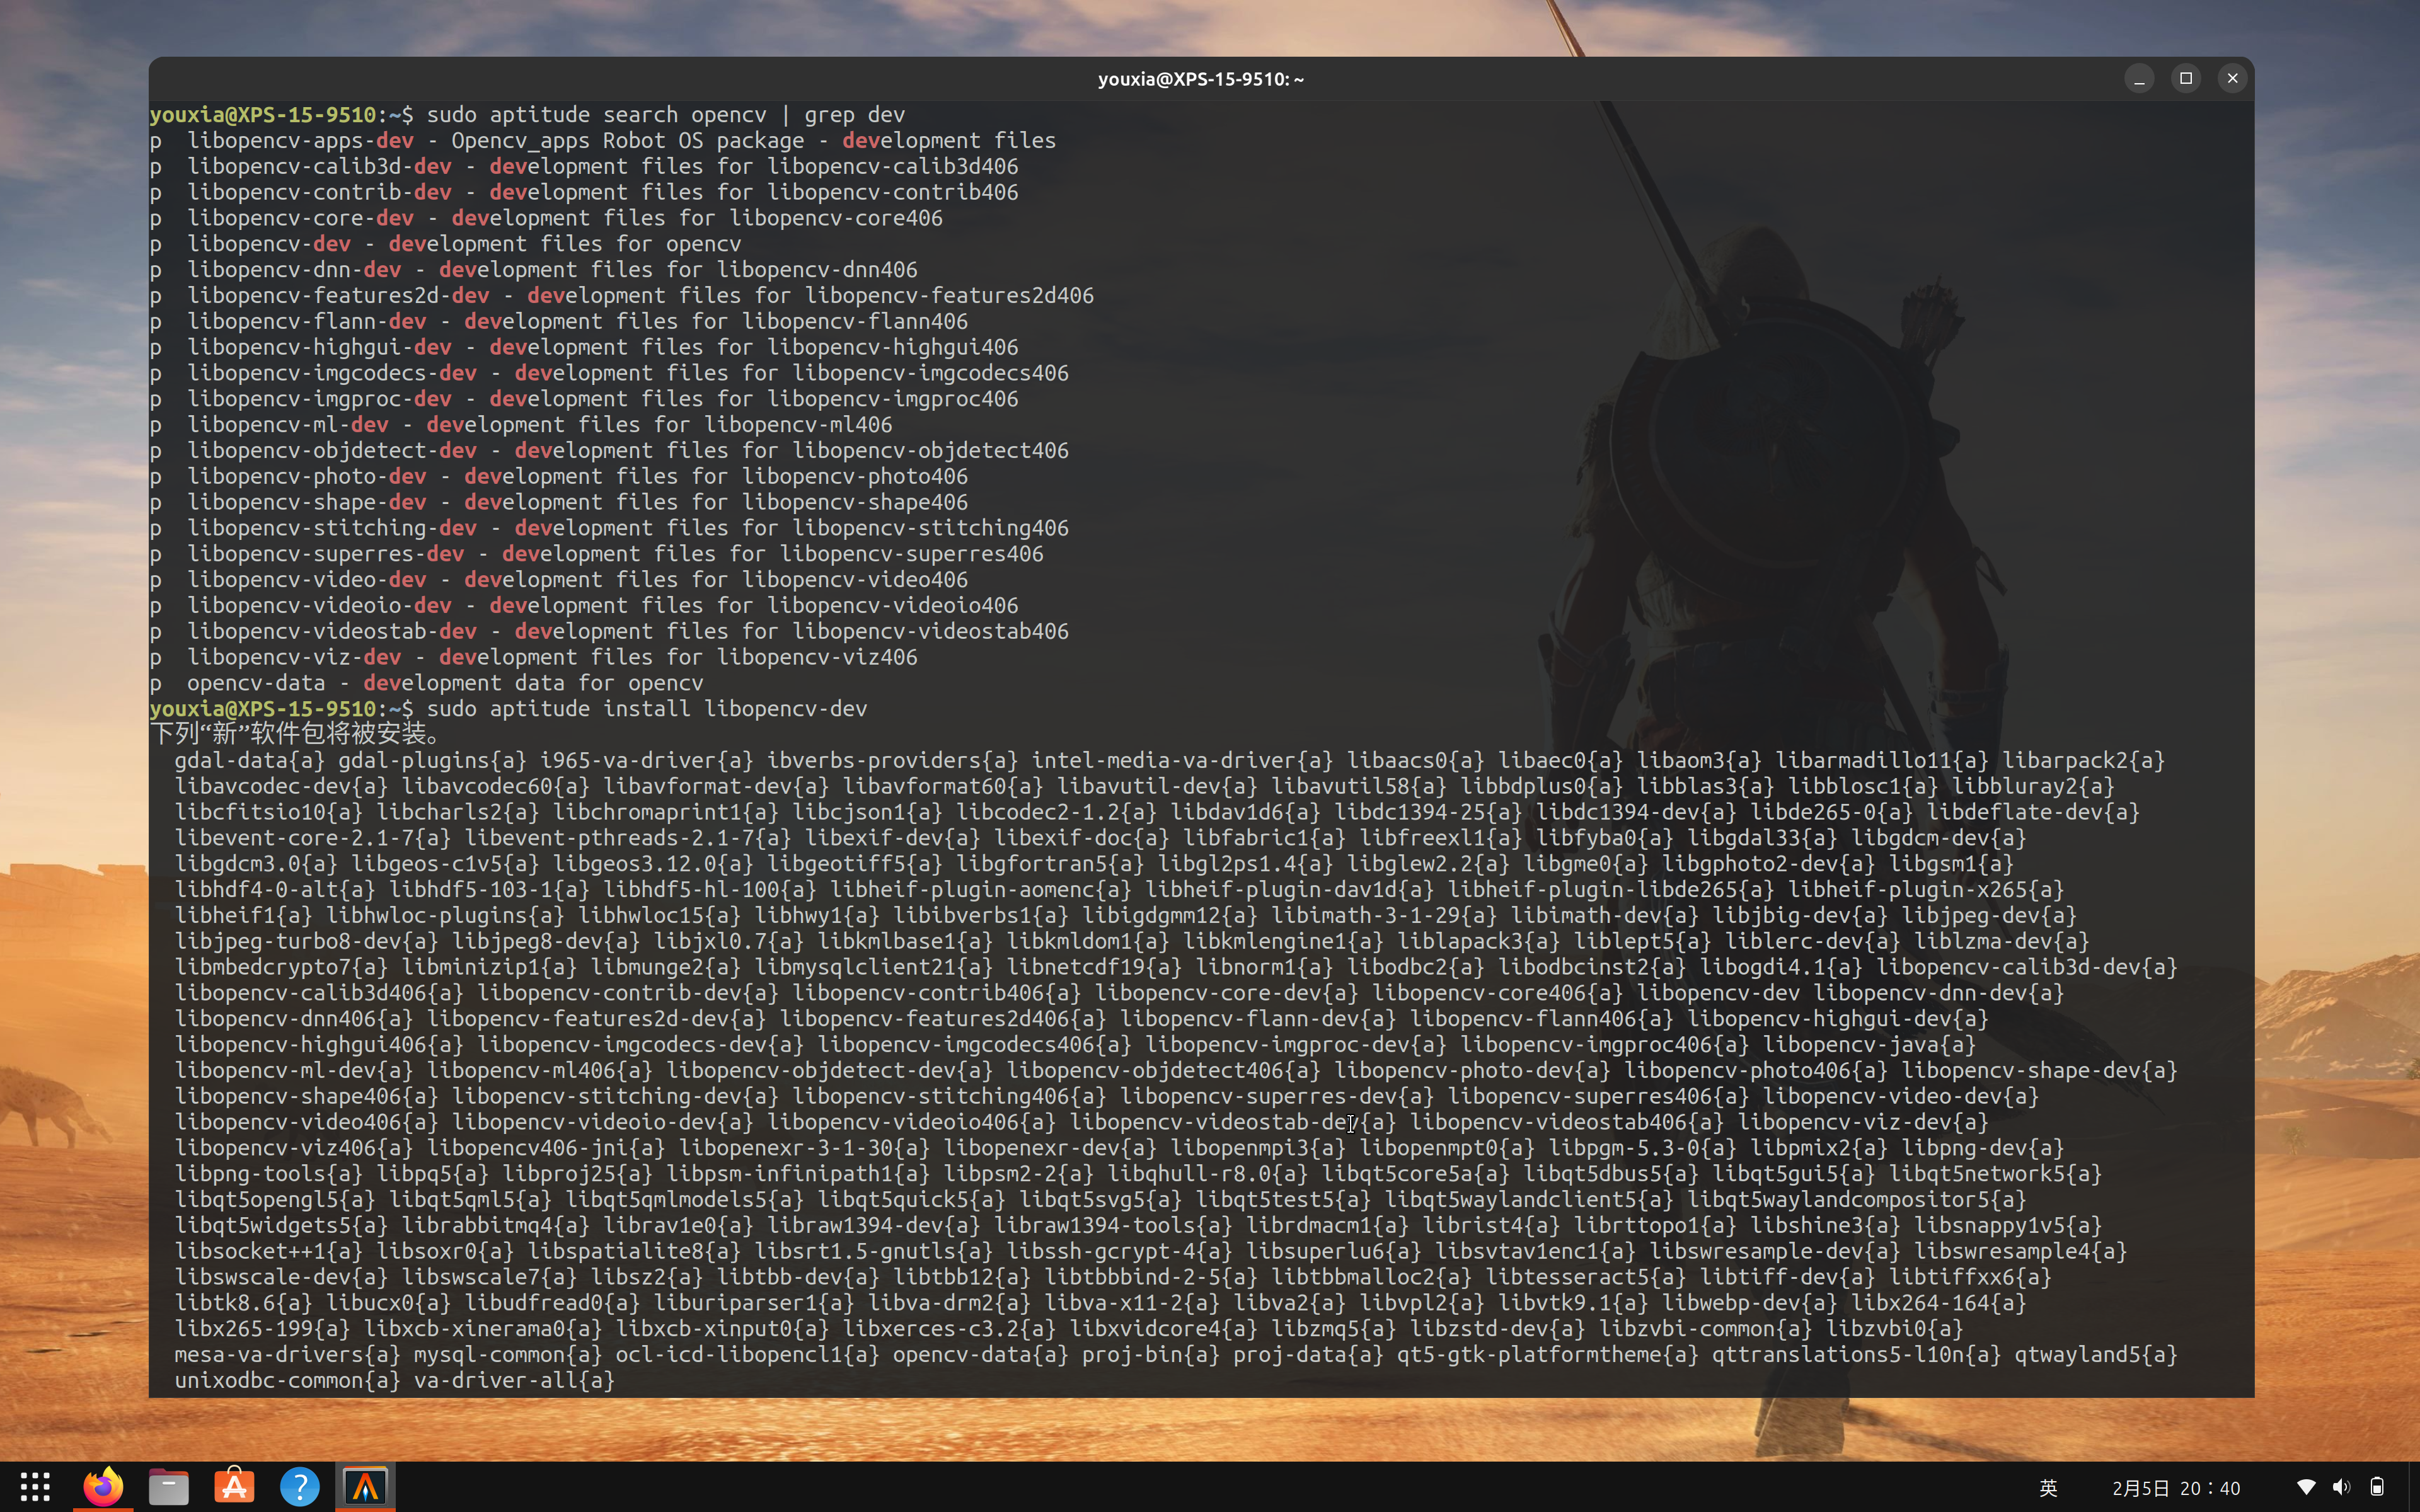Select the libopencv-dev search result line
2420x1512 pixels.
270,243
